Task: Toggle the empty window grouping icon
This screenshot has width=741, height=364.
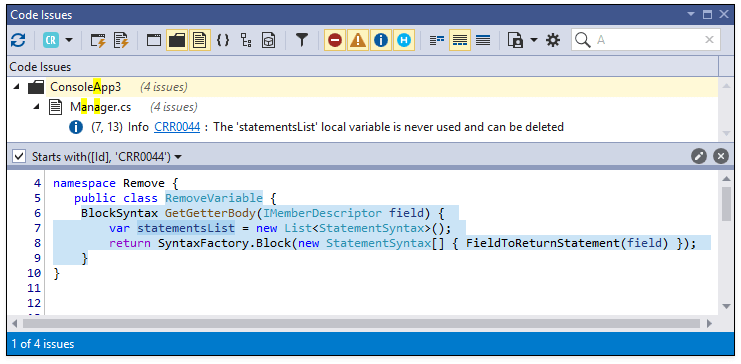Action: 154,41
